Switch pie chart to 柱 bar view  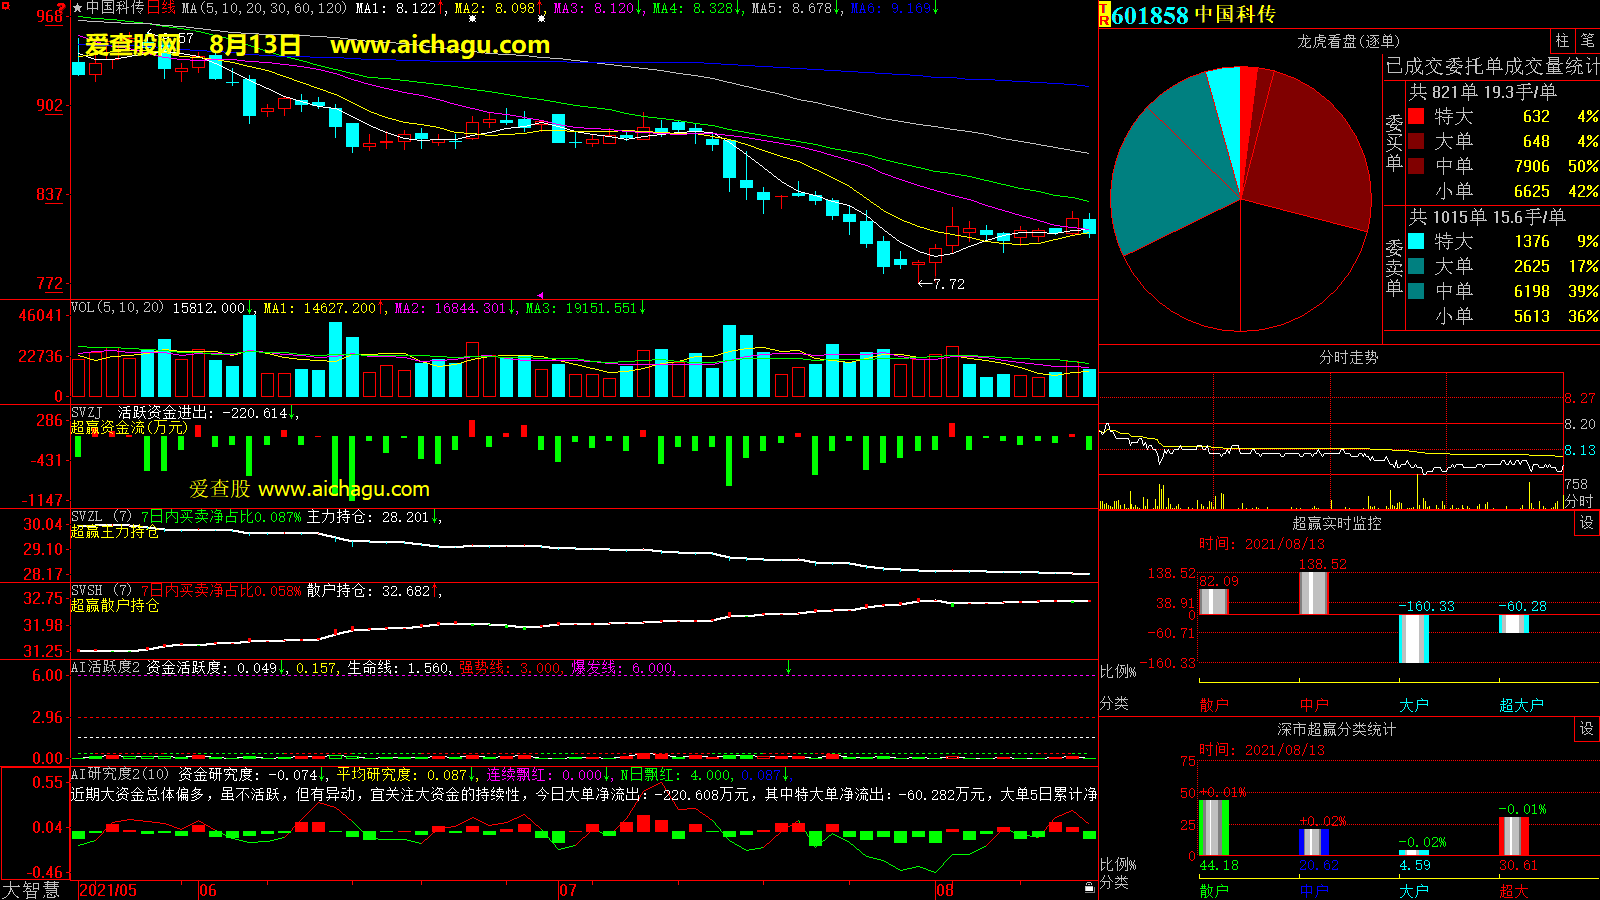pos(1562,40)
